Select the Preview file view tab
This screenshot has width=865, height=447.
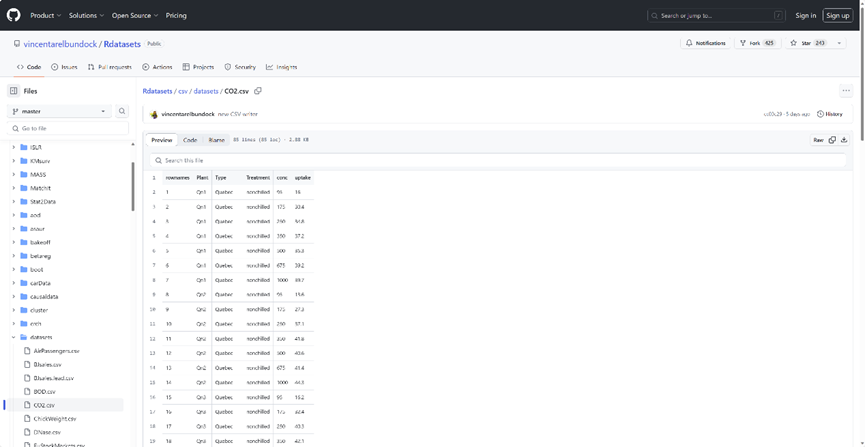coord(162,140)
